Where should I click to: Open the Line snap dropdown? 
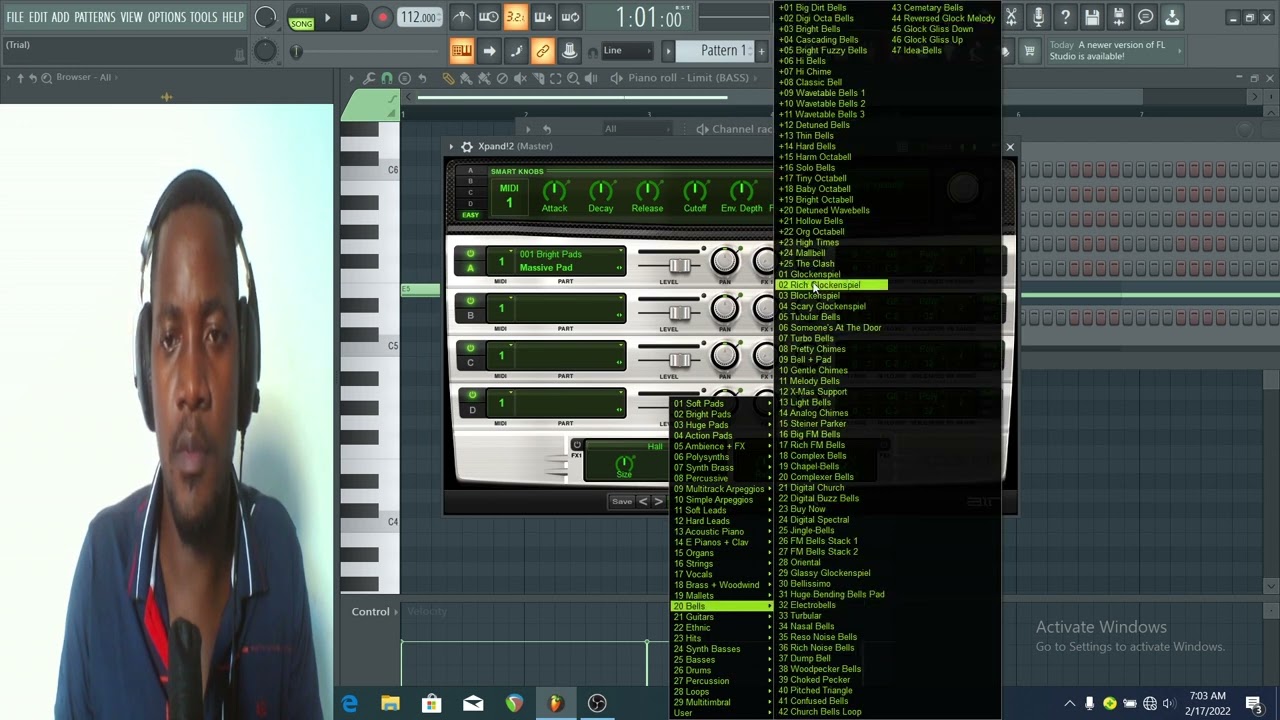pyautogui.click(x=627, y=51)
